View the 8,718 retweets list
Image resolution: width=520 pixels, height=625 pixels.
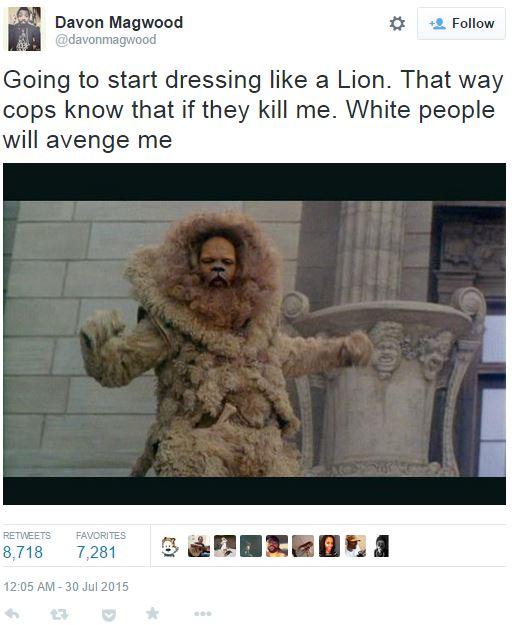pyautogui.click(x=23, y=552)
